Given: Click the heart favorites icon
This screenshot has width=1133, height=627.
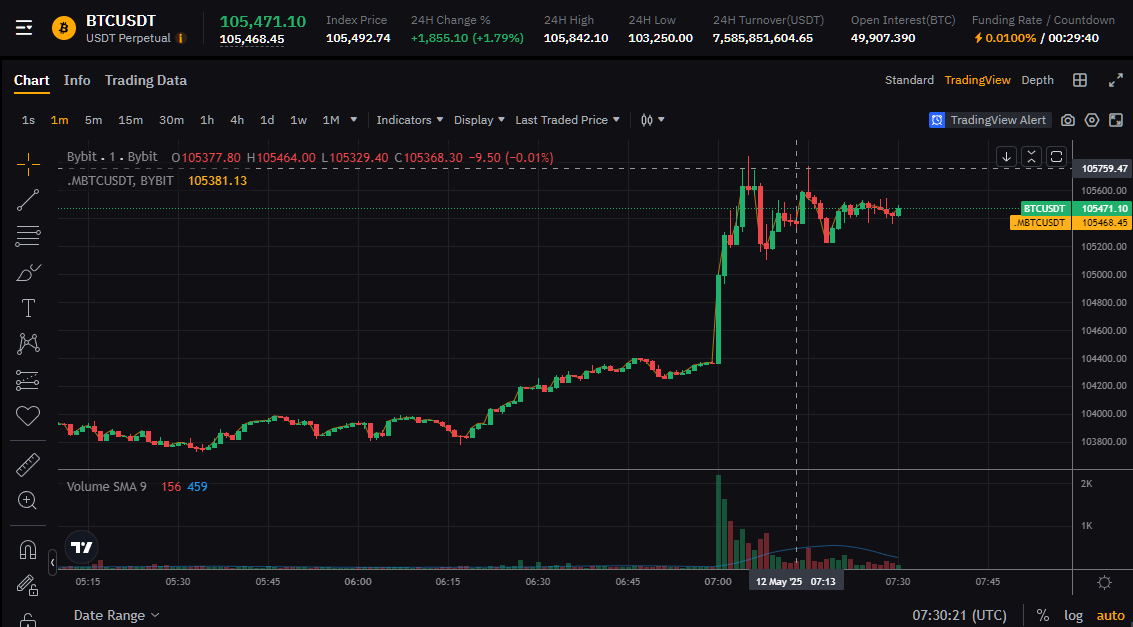Looking at the screenshot, I should [x=28, y=415].
